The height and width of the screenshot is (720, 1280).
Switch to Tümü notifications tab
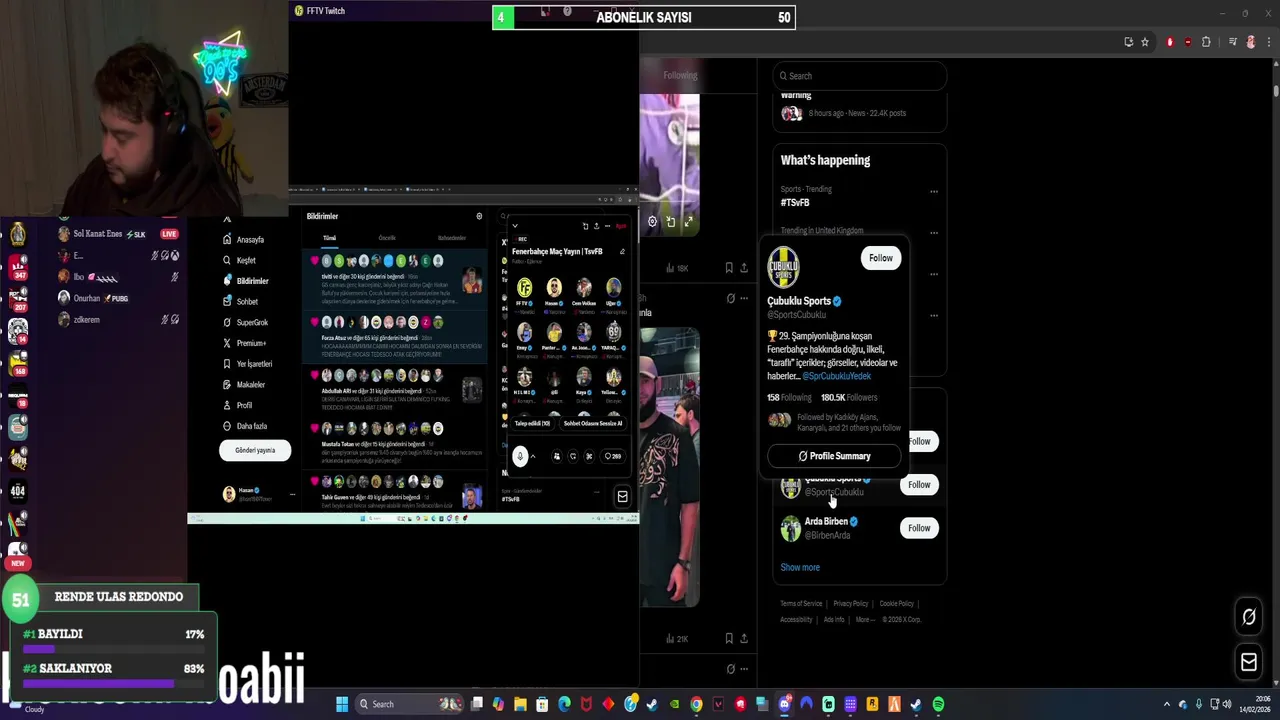point(329,238)
